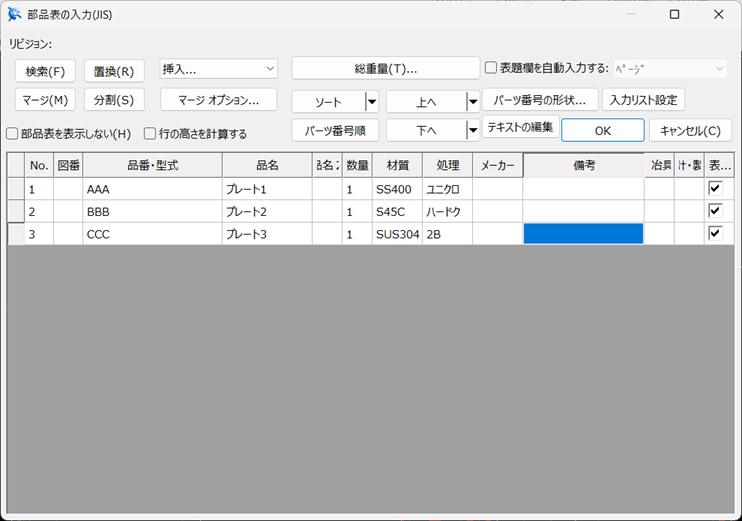This screenshot has height=521, width=742.
Task: Click the メーカー column header
Action: 497,165
